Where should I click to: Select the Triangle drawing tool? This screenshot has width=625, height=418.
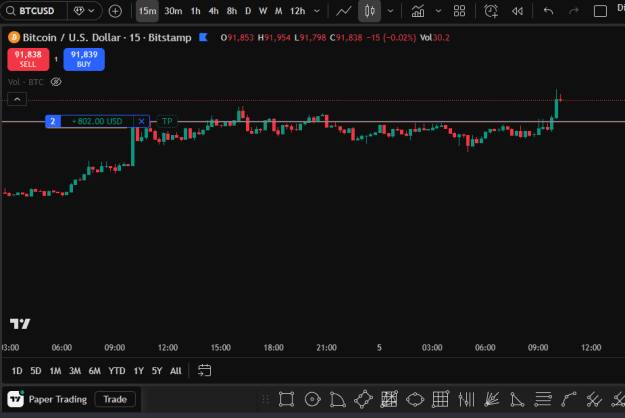[x=517, y=399]
